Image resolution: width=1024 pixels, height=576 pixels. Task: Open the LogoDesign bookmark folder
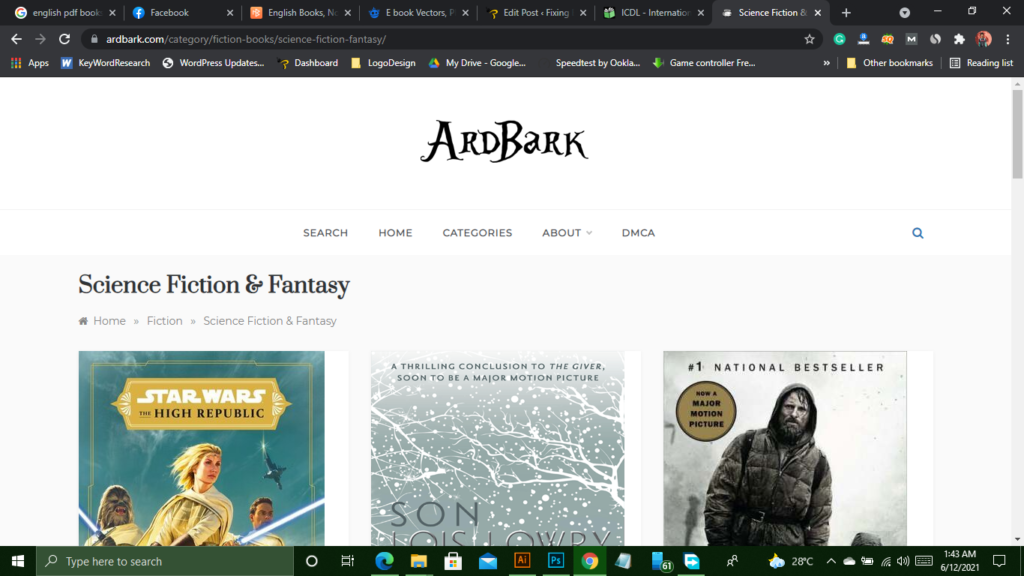383,63
